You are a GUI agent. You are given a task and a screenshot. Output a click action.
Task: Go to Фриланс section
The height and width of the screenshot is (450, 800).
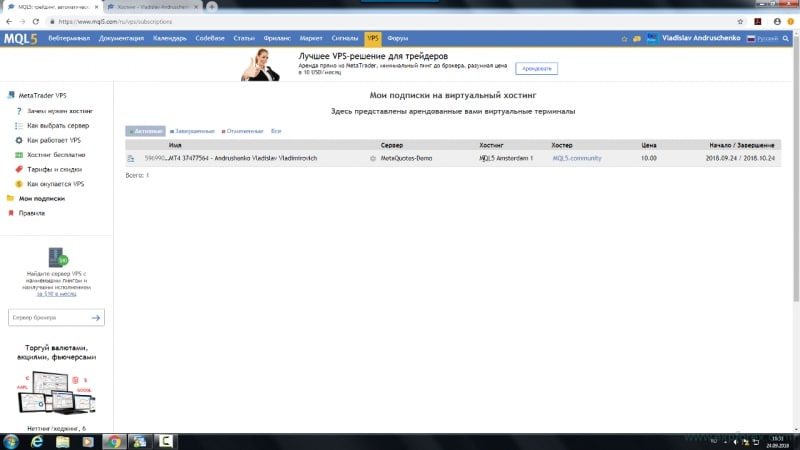[x=277, y=38]
